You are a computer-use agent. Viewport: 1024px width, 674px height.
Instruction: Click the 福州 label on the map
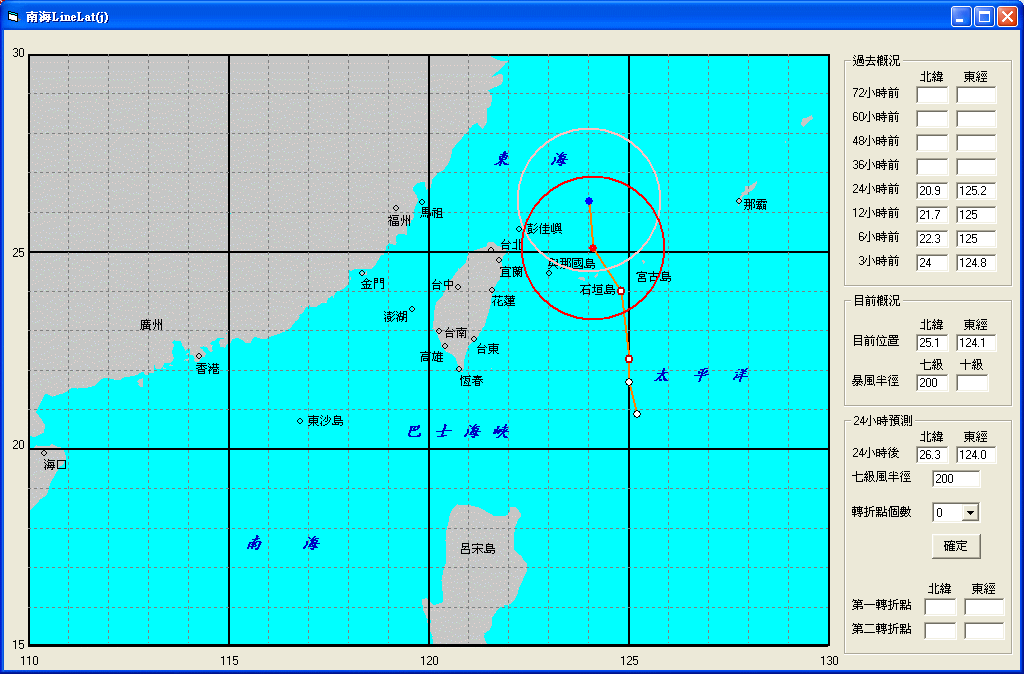(x=400, y=221)
